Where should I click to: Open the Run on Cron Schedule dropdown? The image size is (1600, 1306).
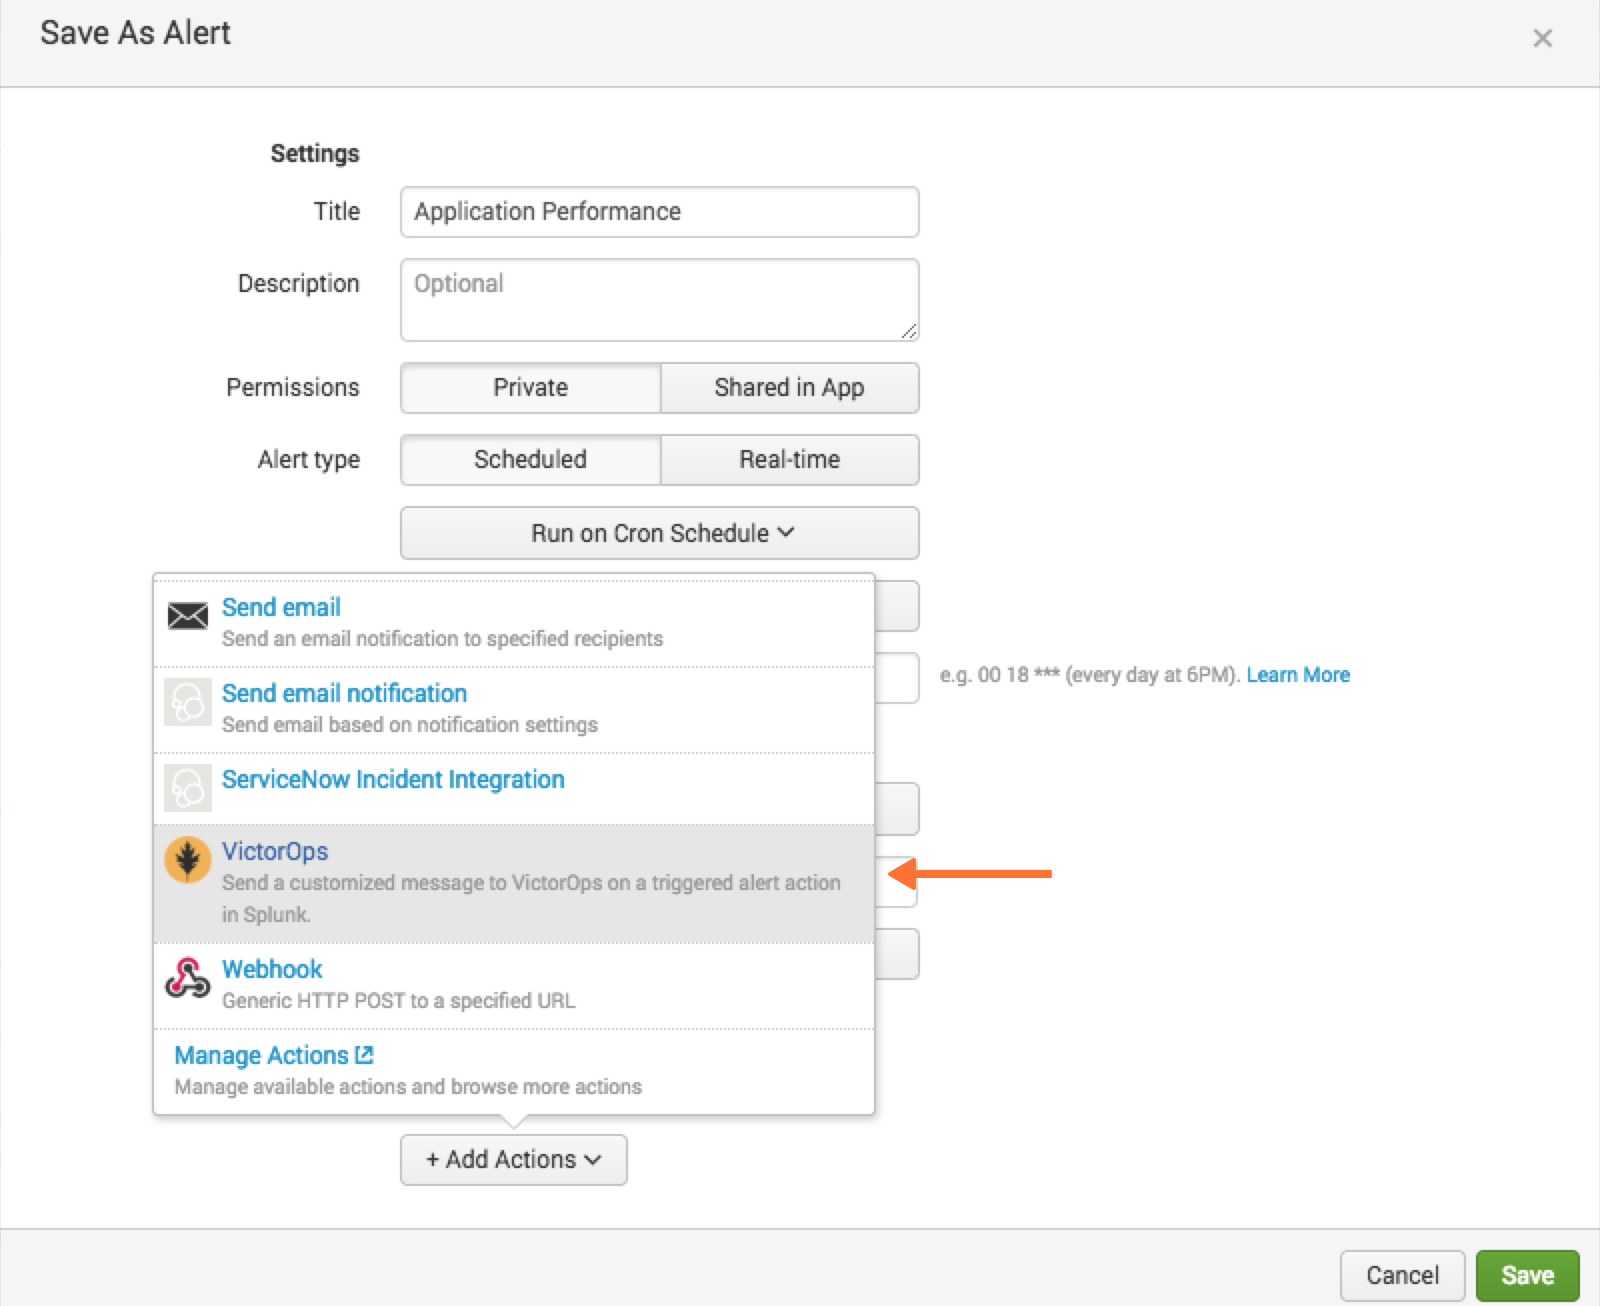coord(660,533)
